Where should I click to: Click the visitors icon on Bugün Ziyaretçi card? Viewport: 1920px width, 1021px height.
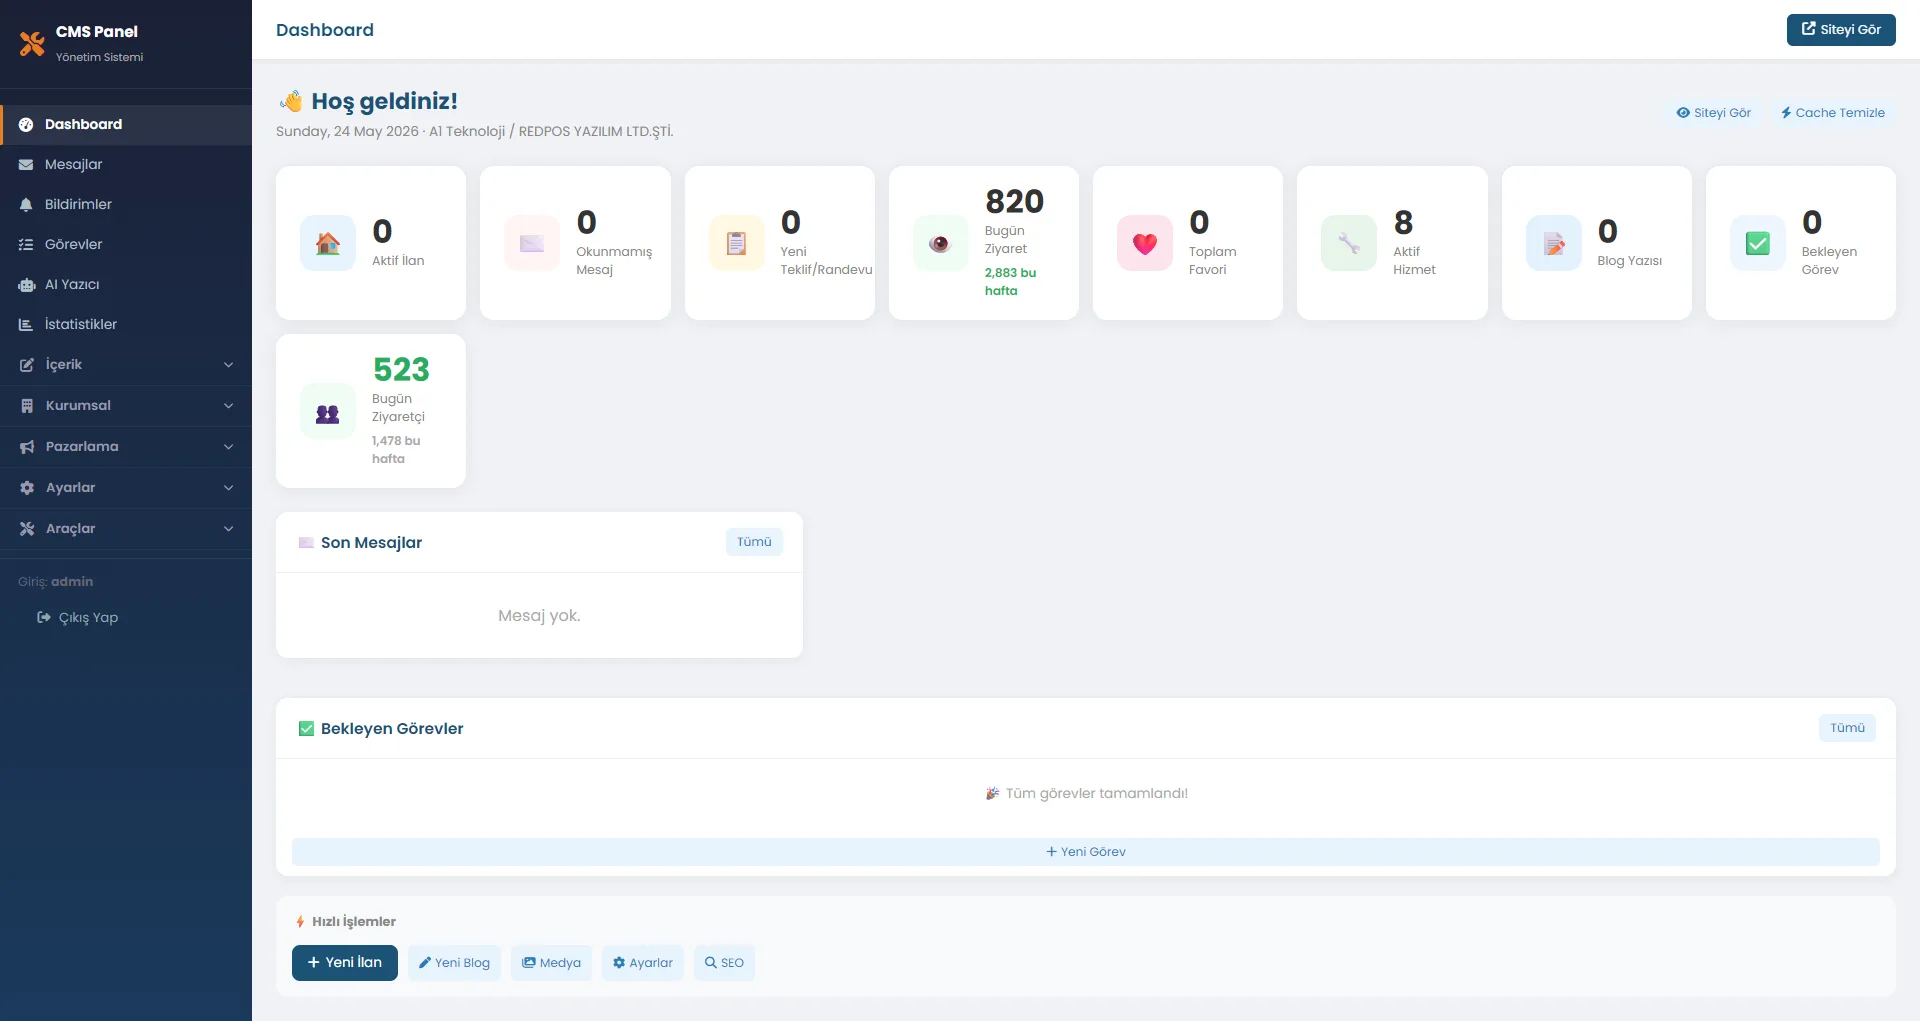[x=328, y=411]
